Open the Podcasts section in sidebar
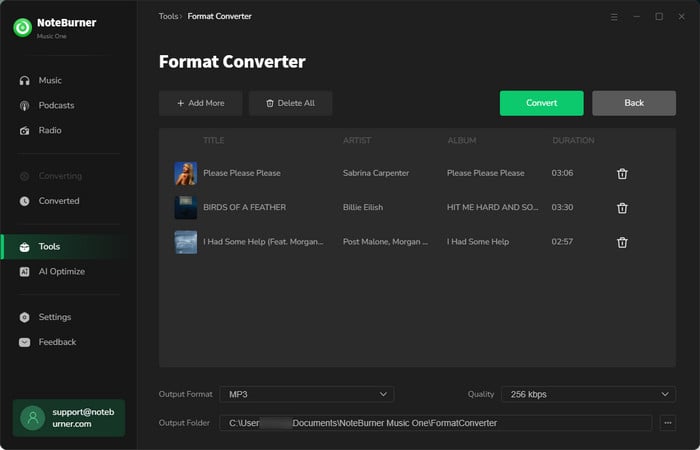This screenshot has width=700, height=450. [x=56, y=105]
